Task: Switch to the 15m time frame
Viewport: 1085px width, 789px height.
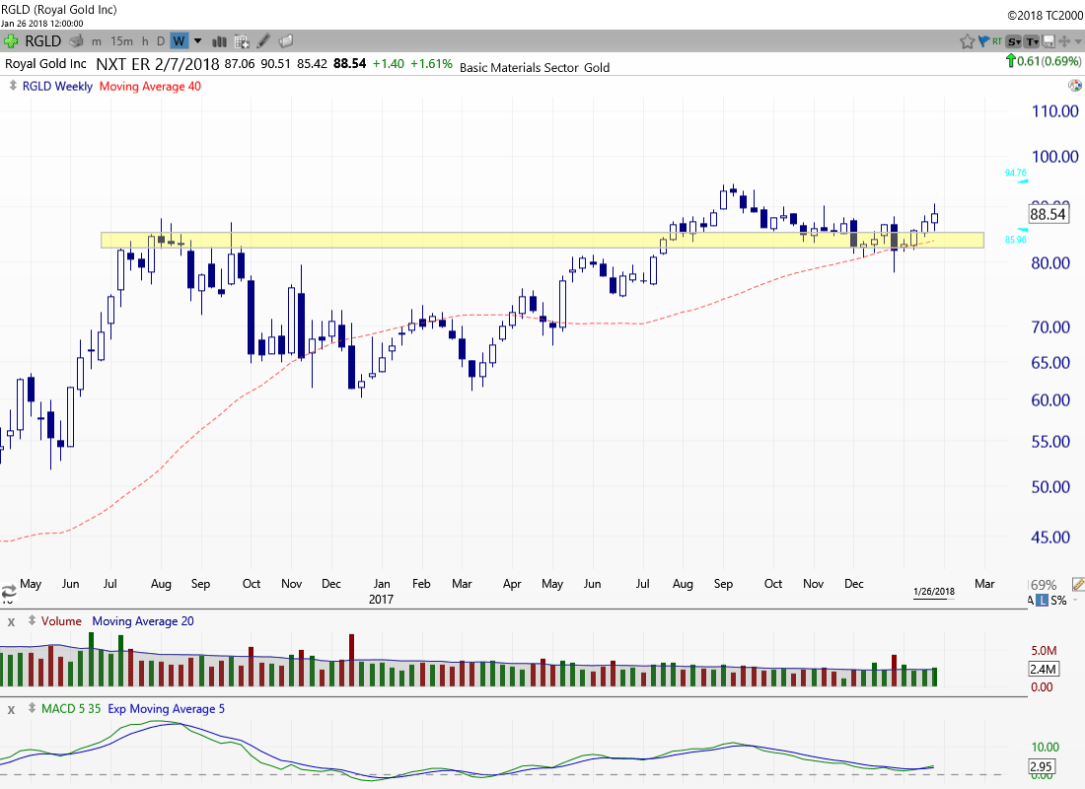Action: [122, 41]
